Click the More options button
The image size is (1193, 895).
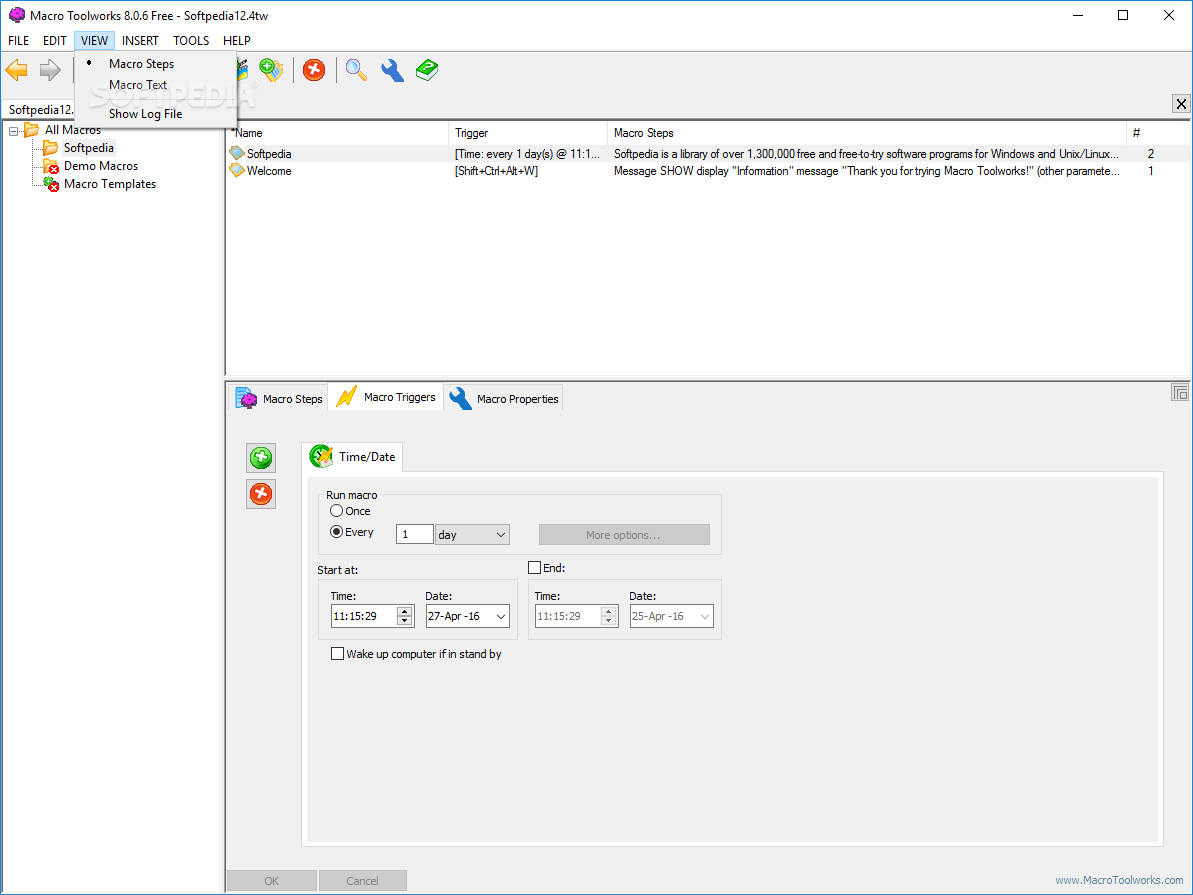624,535
